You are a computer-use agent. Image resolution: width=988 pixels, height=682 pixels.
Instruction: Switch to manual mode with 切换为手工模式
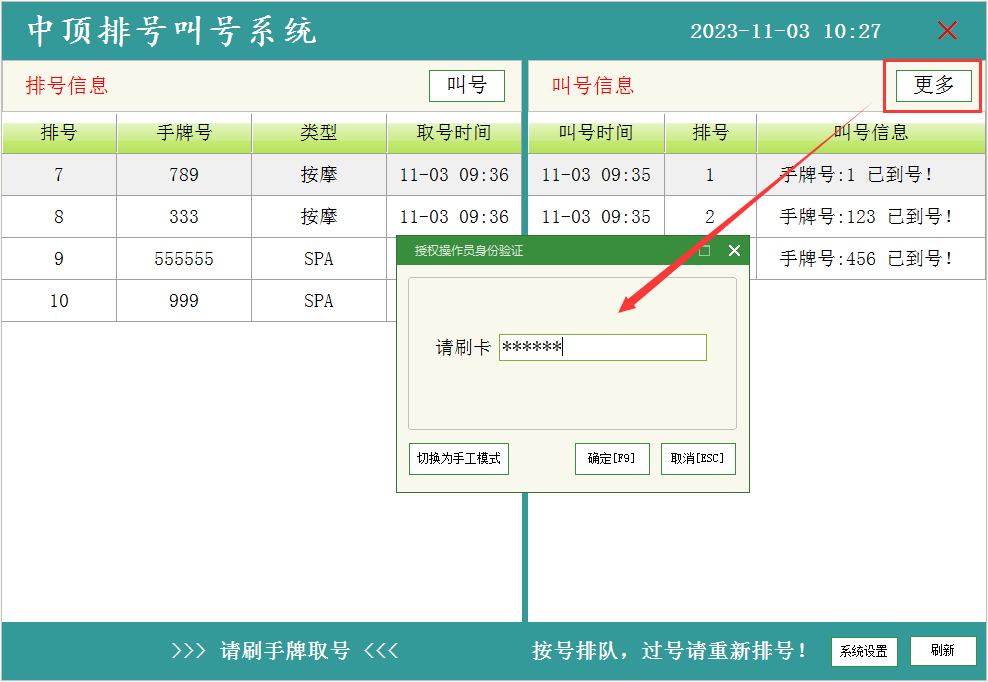coord(459,459)
